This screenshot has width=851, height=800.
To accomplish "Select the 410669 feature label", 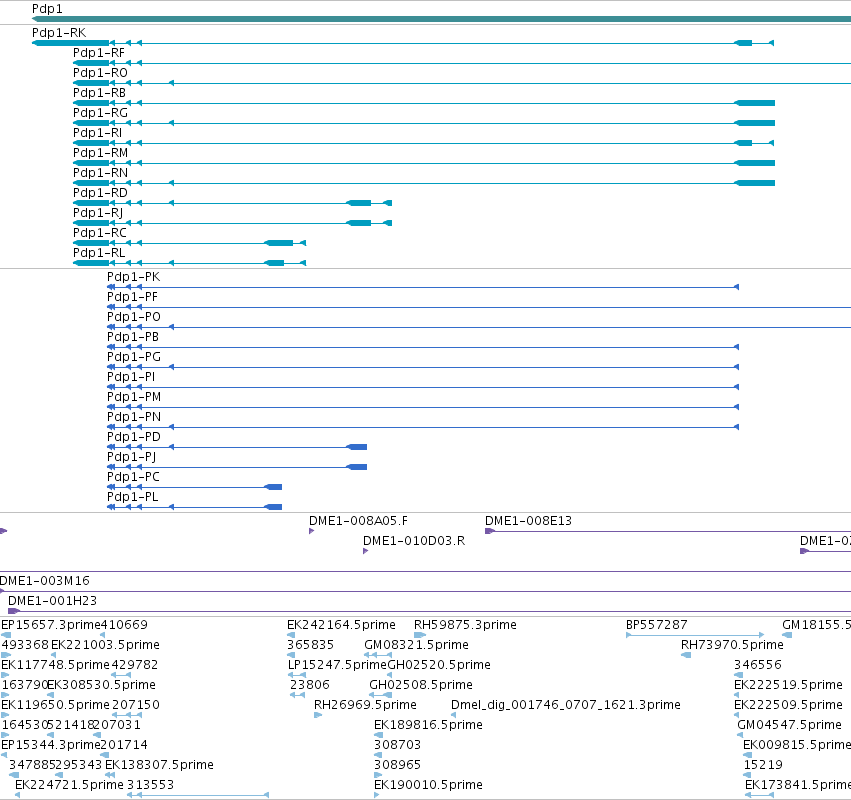I will (x=124, y=625).
